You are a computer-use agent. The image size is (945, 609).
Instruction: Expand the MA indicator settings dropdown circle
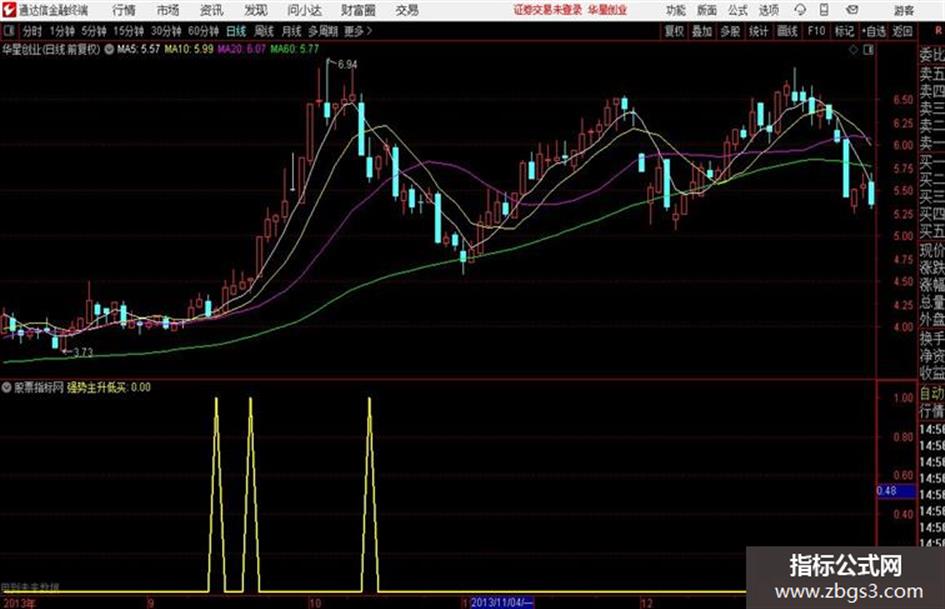(x=109, y=49)
